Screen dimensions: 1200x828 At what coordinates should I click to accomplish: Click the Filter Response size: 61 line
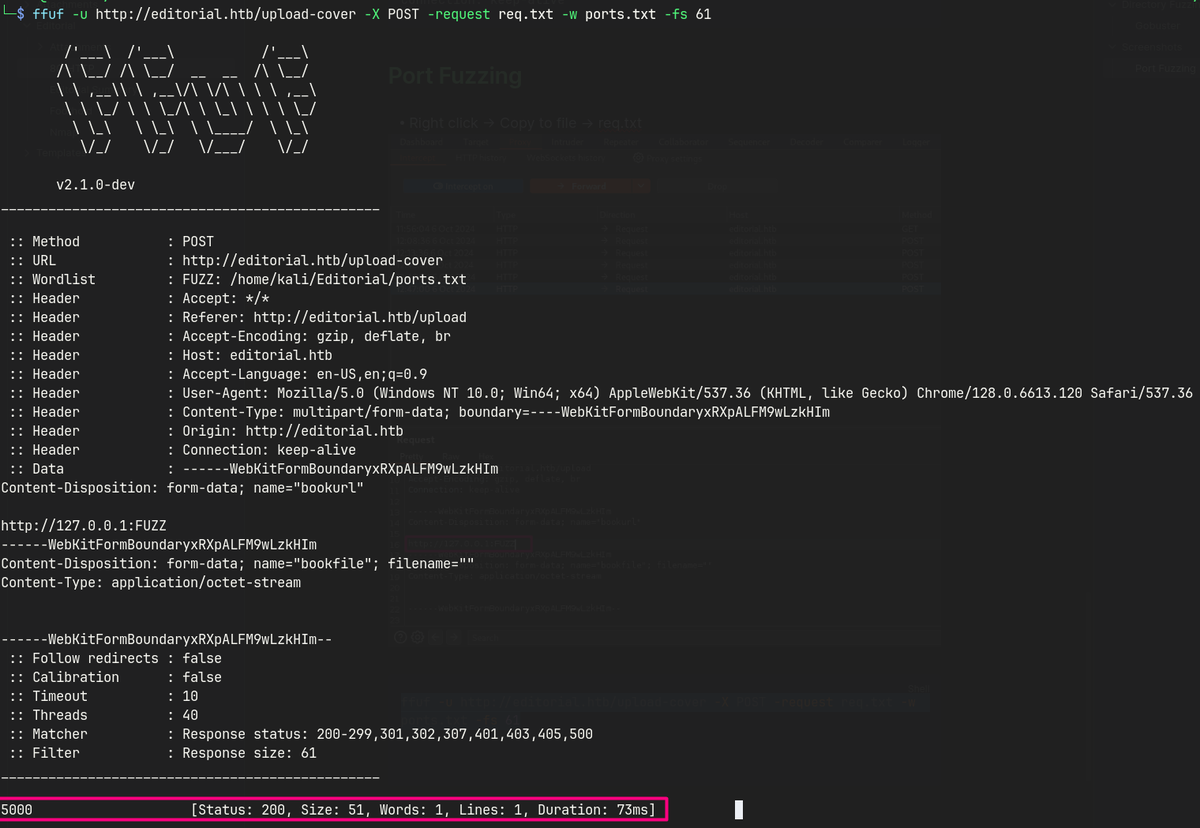[x=162, y=755]
